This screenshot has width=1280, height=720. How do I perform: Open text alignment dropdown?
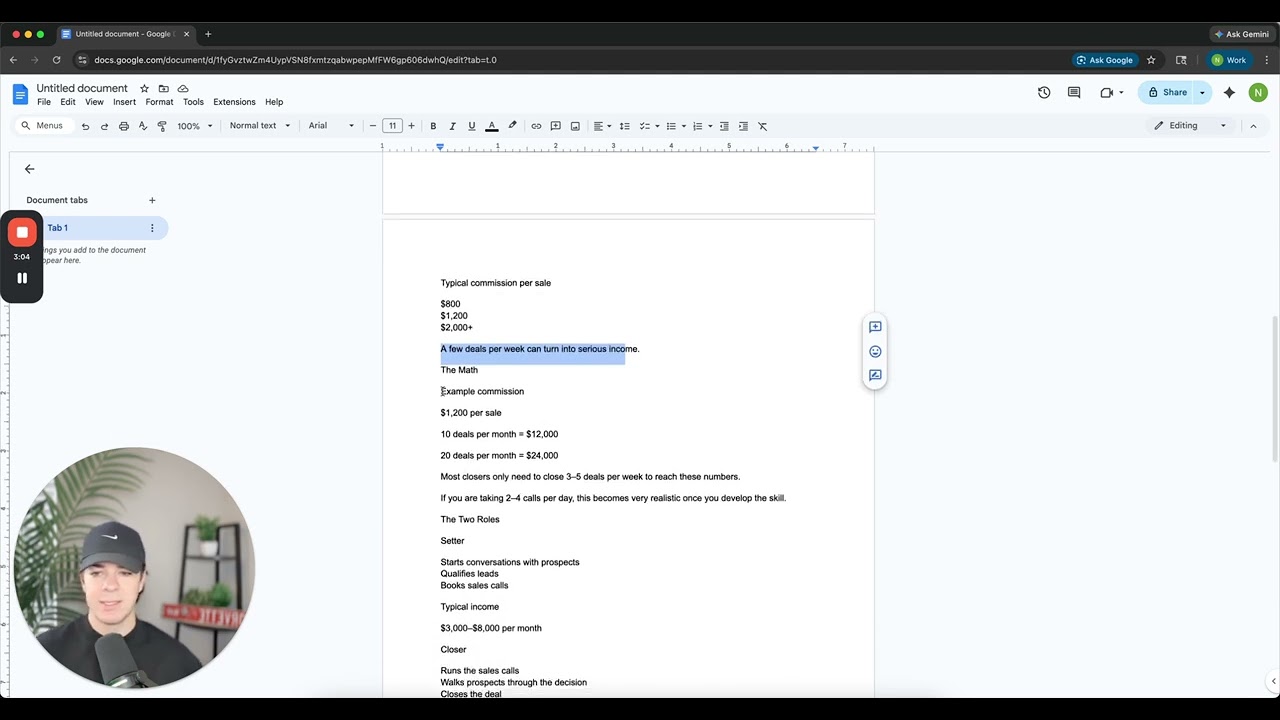pos(603,126)
